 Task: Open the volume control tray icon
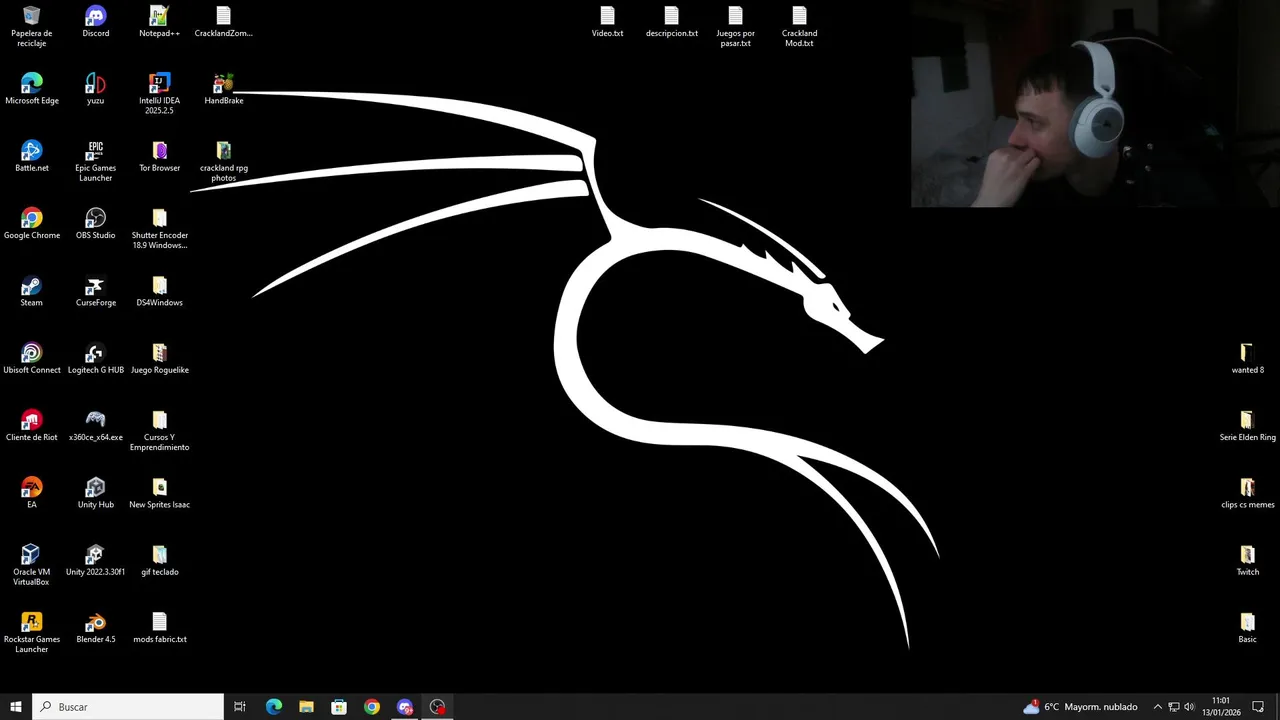pyautogui.click(x=1190, y=707)
